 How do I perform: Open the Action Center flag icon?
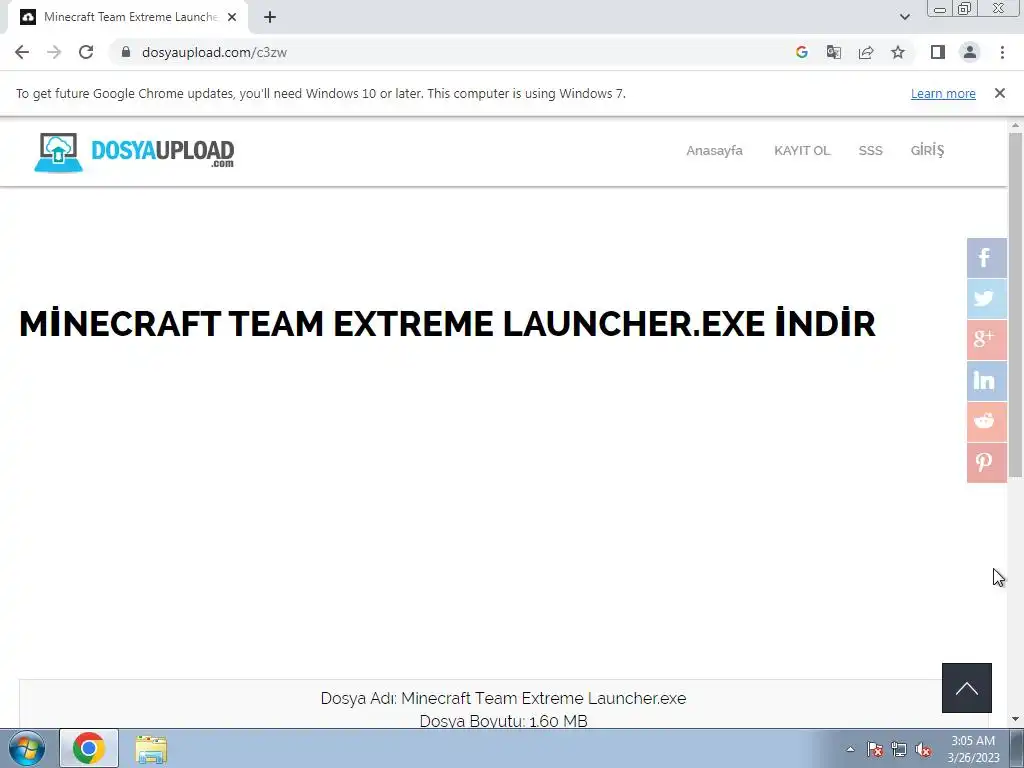875,749
